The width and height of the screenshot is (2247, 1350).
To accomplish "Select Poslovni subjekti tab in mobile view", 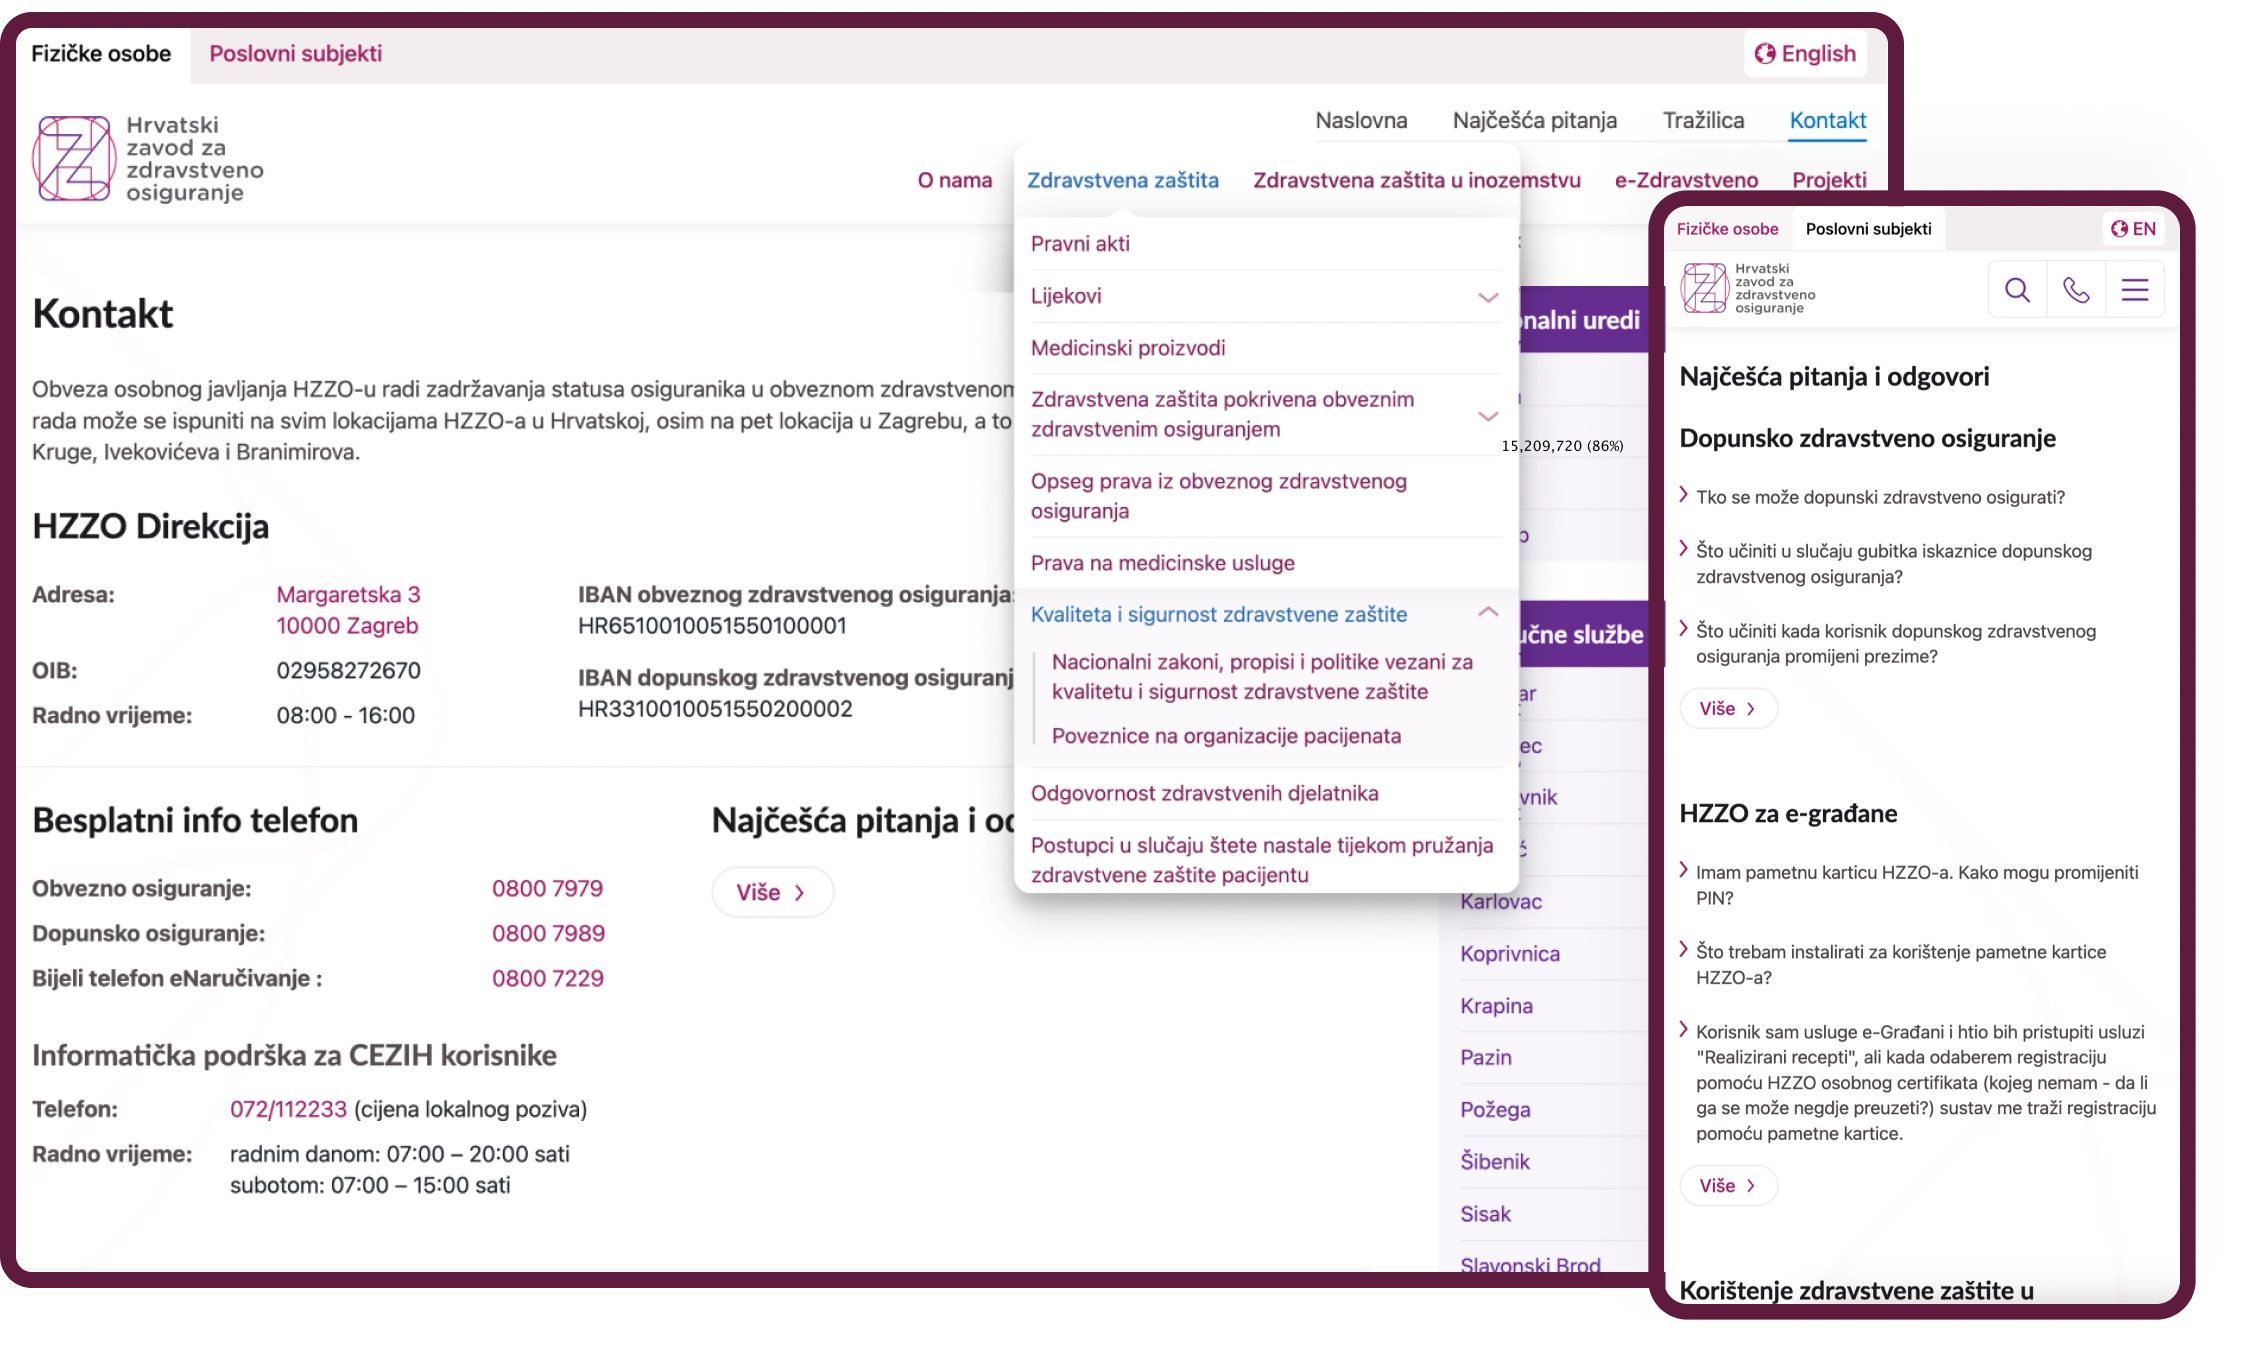I will 1868,229.
